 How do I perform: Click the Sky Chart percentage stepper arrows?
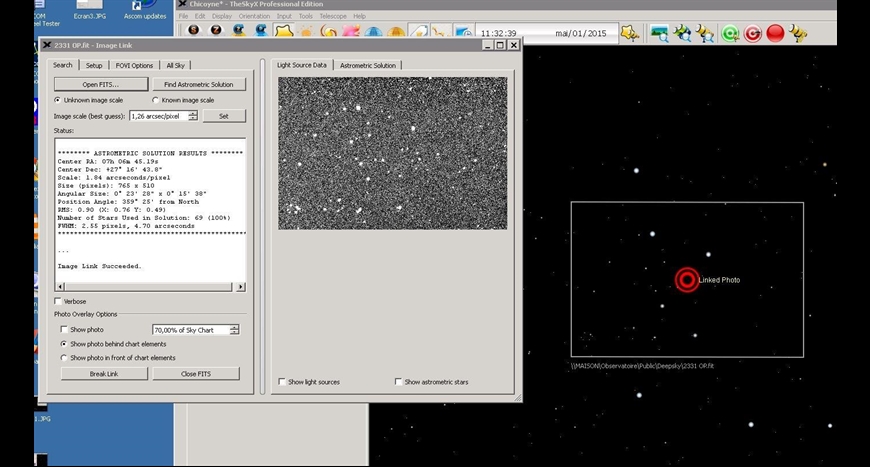coord(235,329)
